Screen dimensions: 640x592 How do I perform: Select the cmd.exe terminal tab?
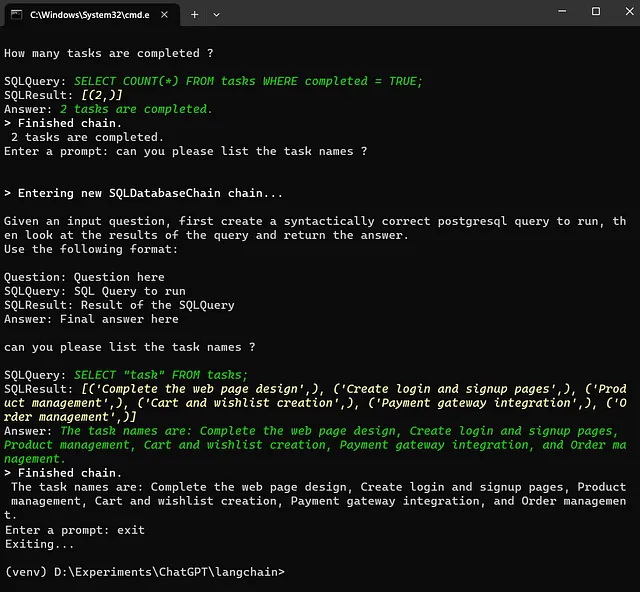pyautogui.click(x=91, y=15)
